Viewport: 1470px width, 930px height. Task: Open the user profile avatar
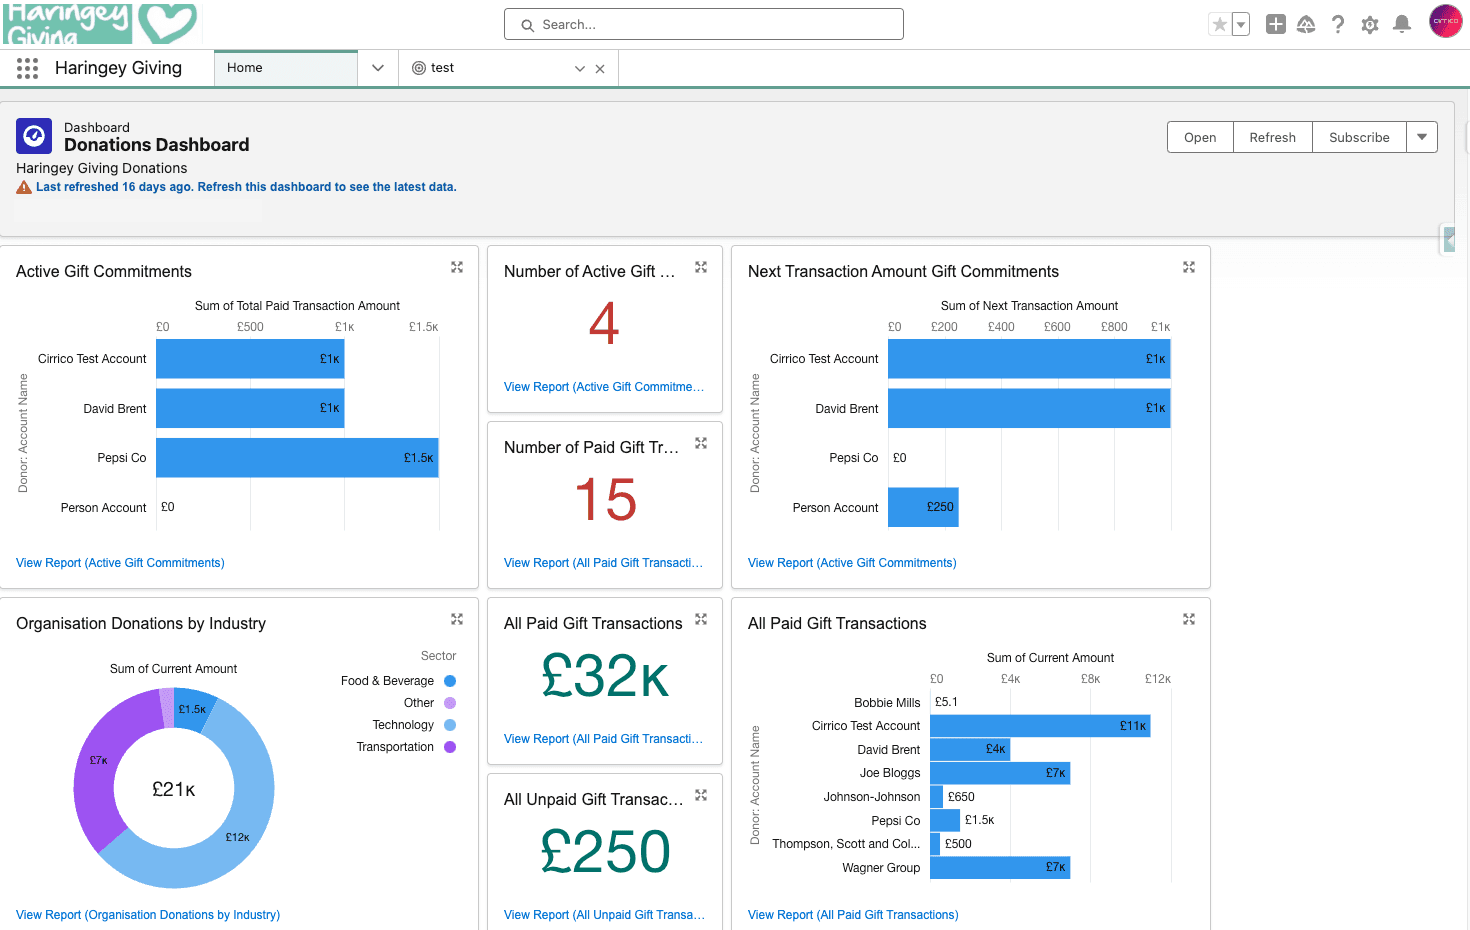tap(1446, 21)
